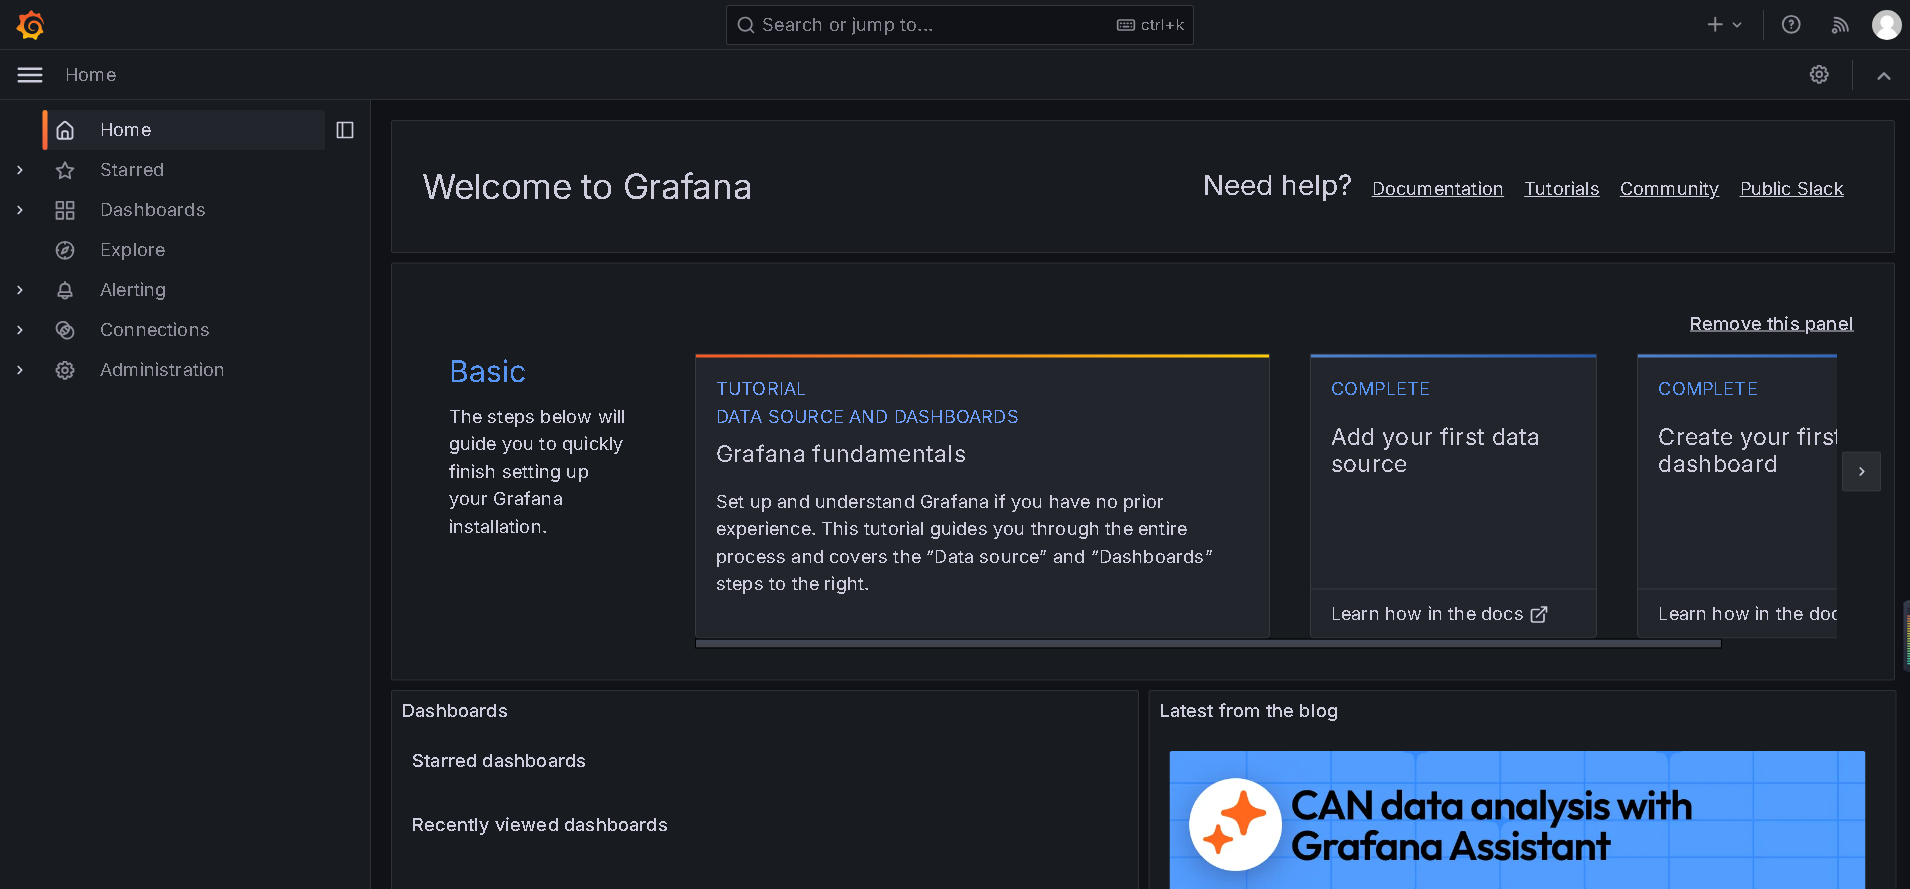Click the Dashboards grid icon

65,210
